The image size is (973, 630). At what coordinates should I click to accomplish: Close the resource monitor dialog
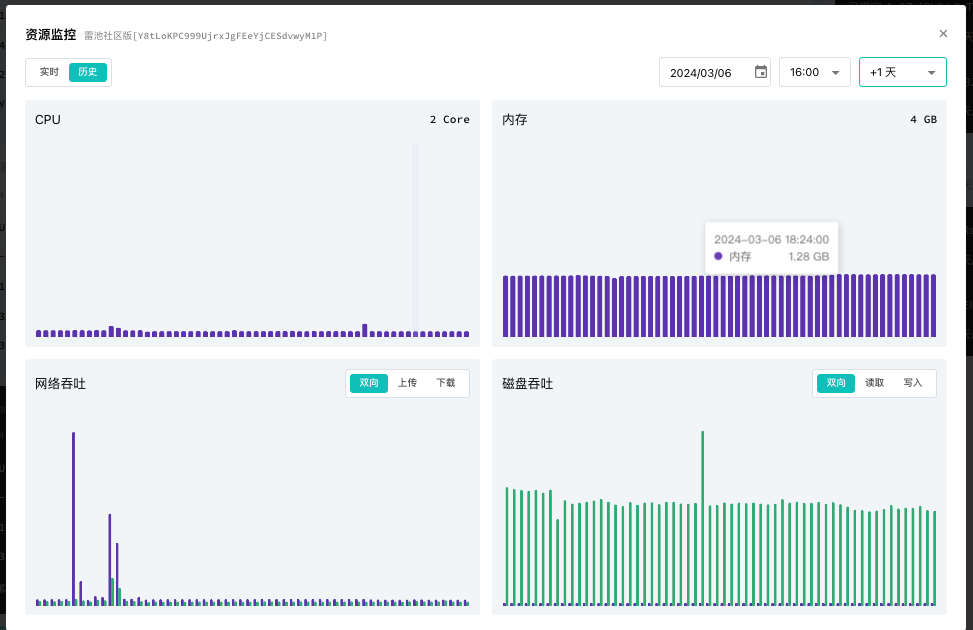point(943,34)
